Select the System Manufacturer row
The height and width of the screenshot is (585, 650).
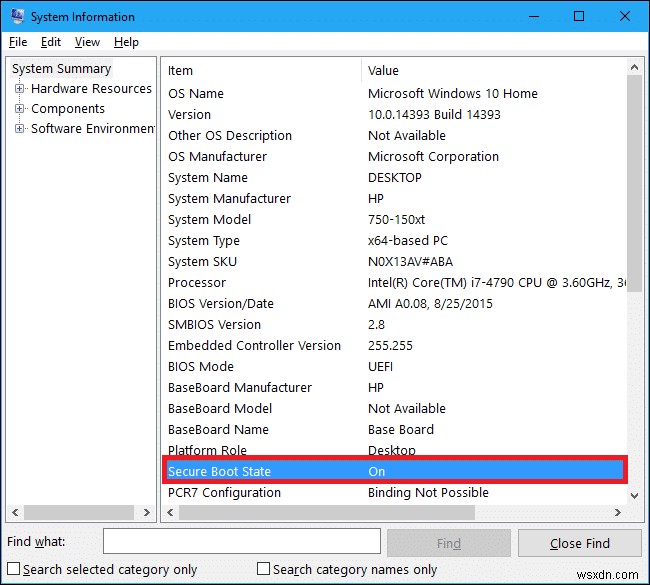coord(394,199)
